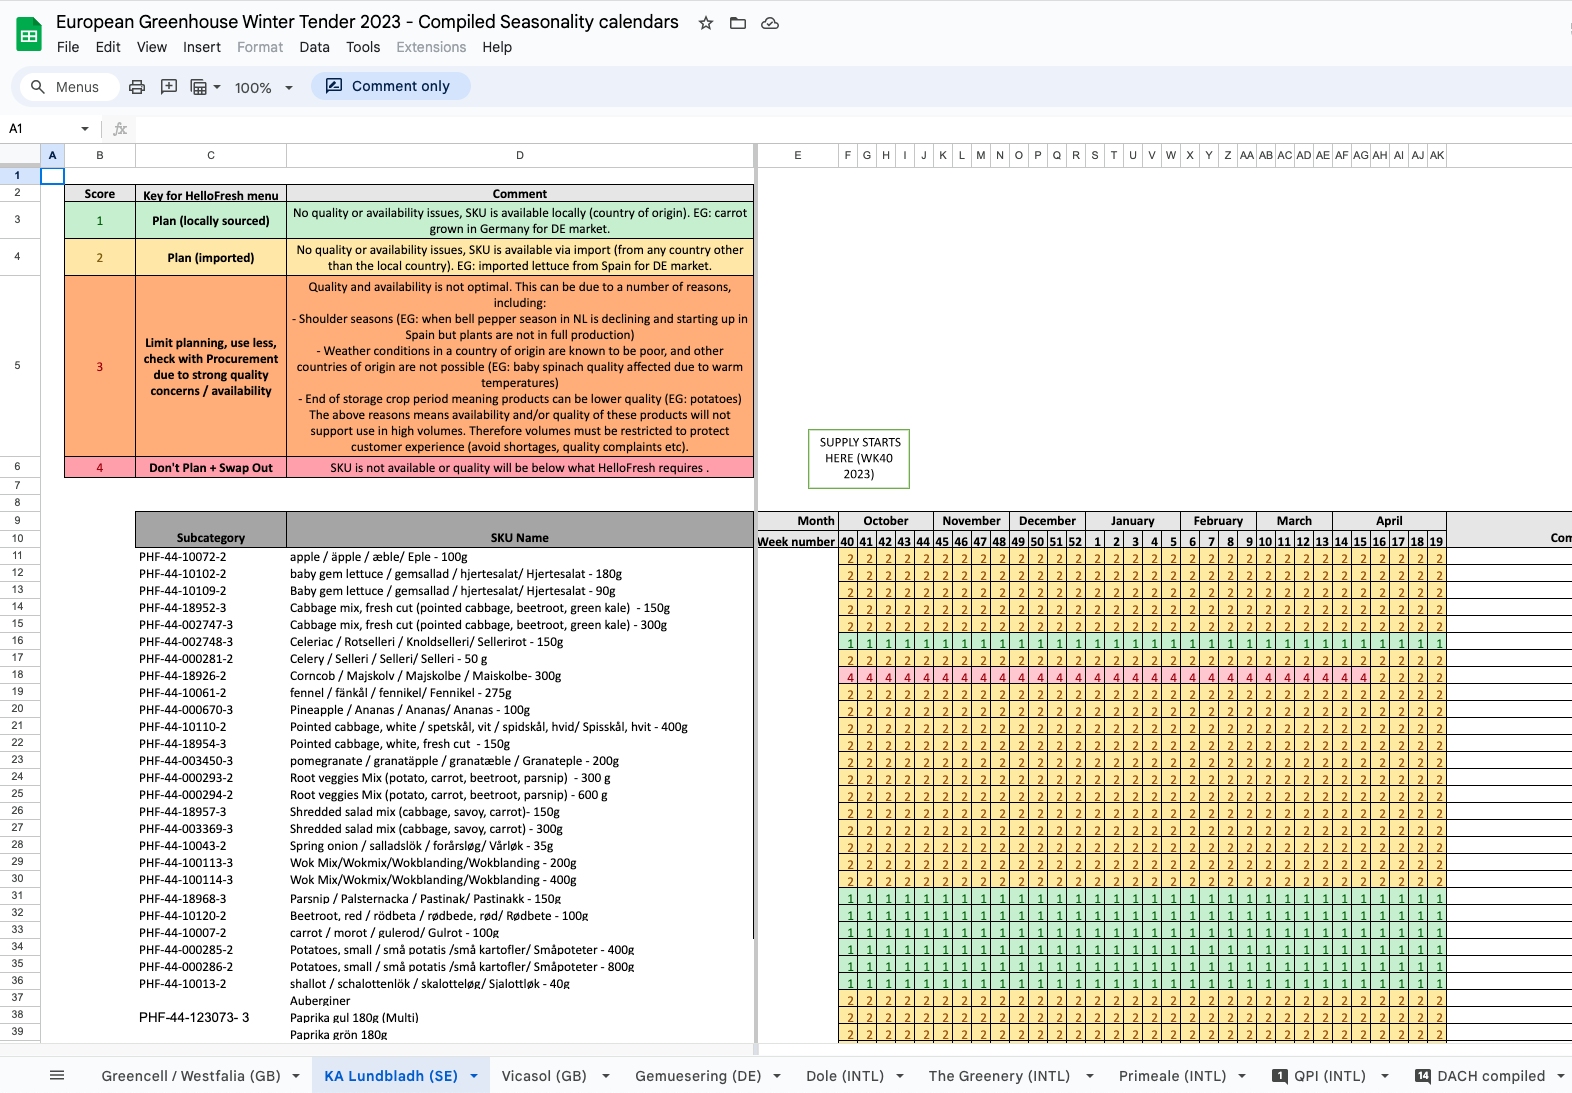Open the Google Sheets home logo
The image size is (1572, 1093).
click(x=29, y=35)
